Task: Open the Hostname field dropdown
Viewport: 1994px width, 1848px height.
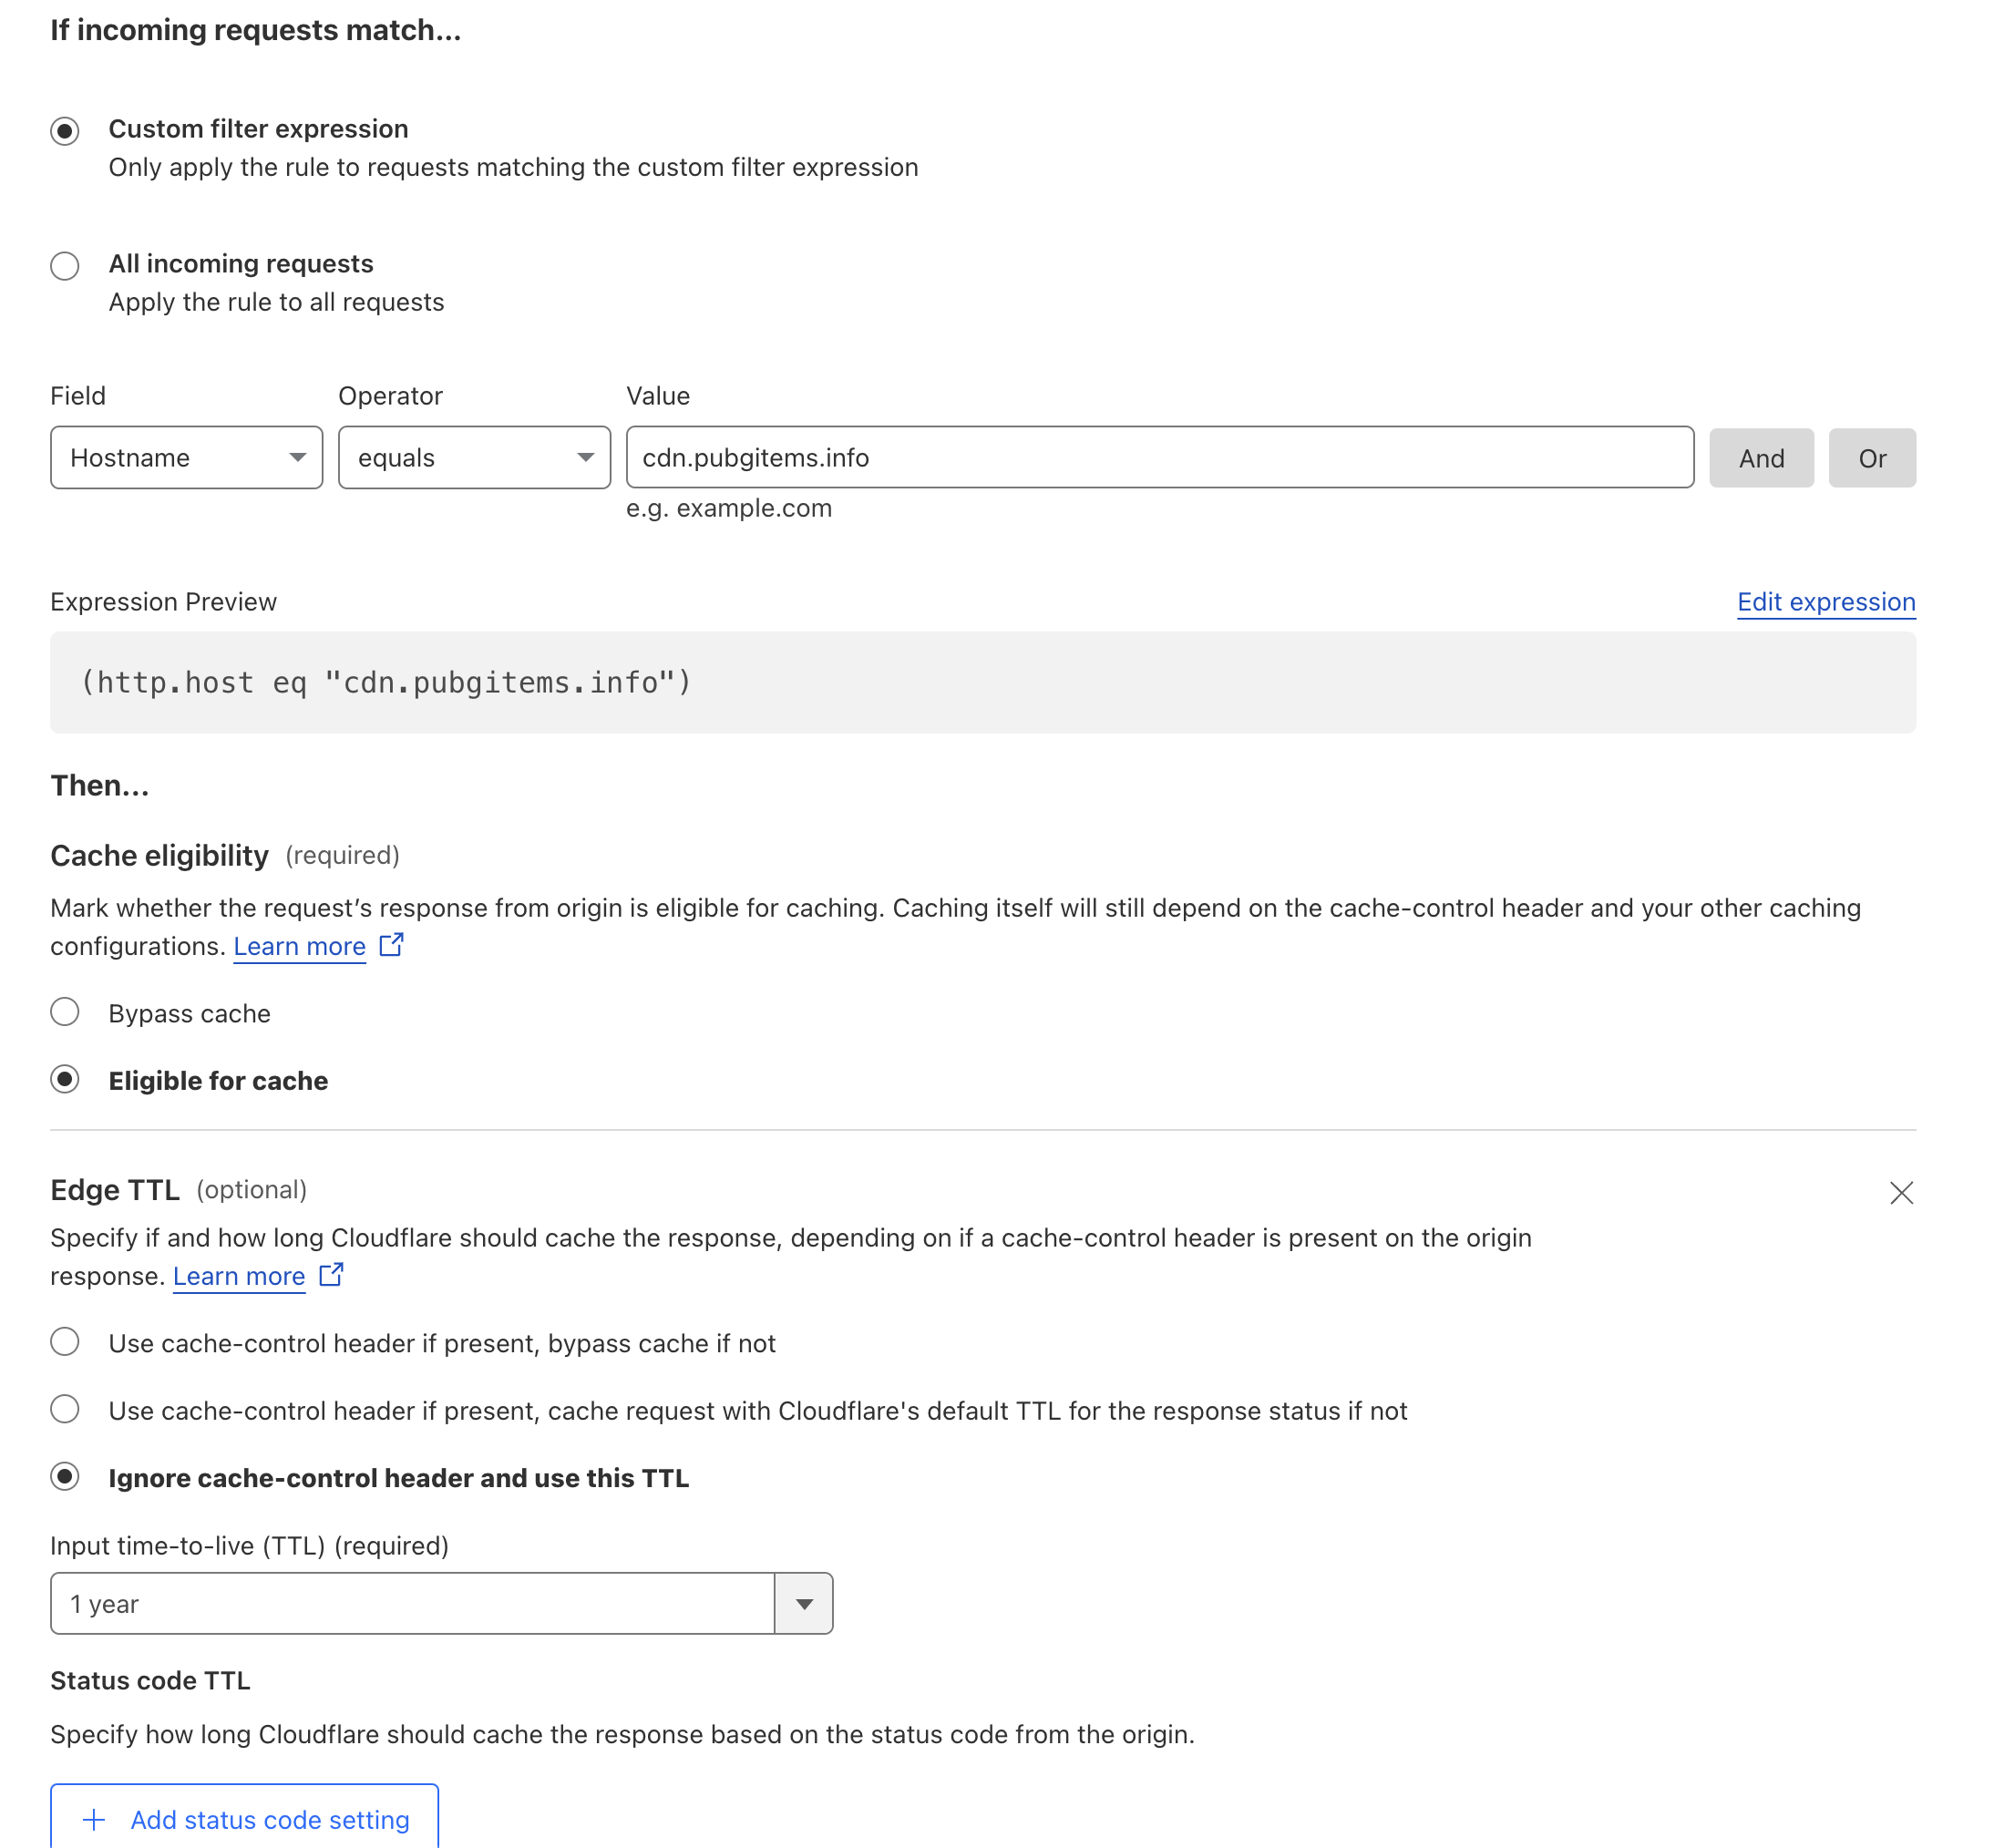Action: pos(186,458)
